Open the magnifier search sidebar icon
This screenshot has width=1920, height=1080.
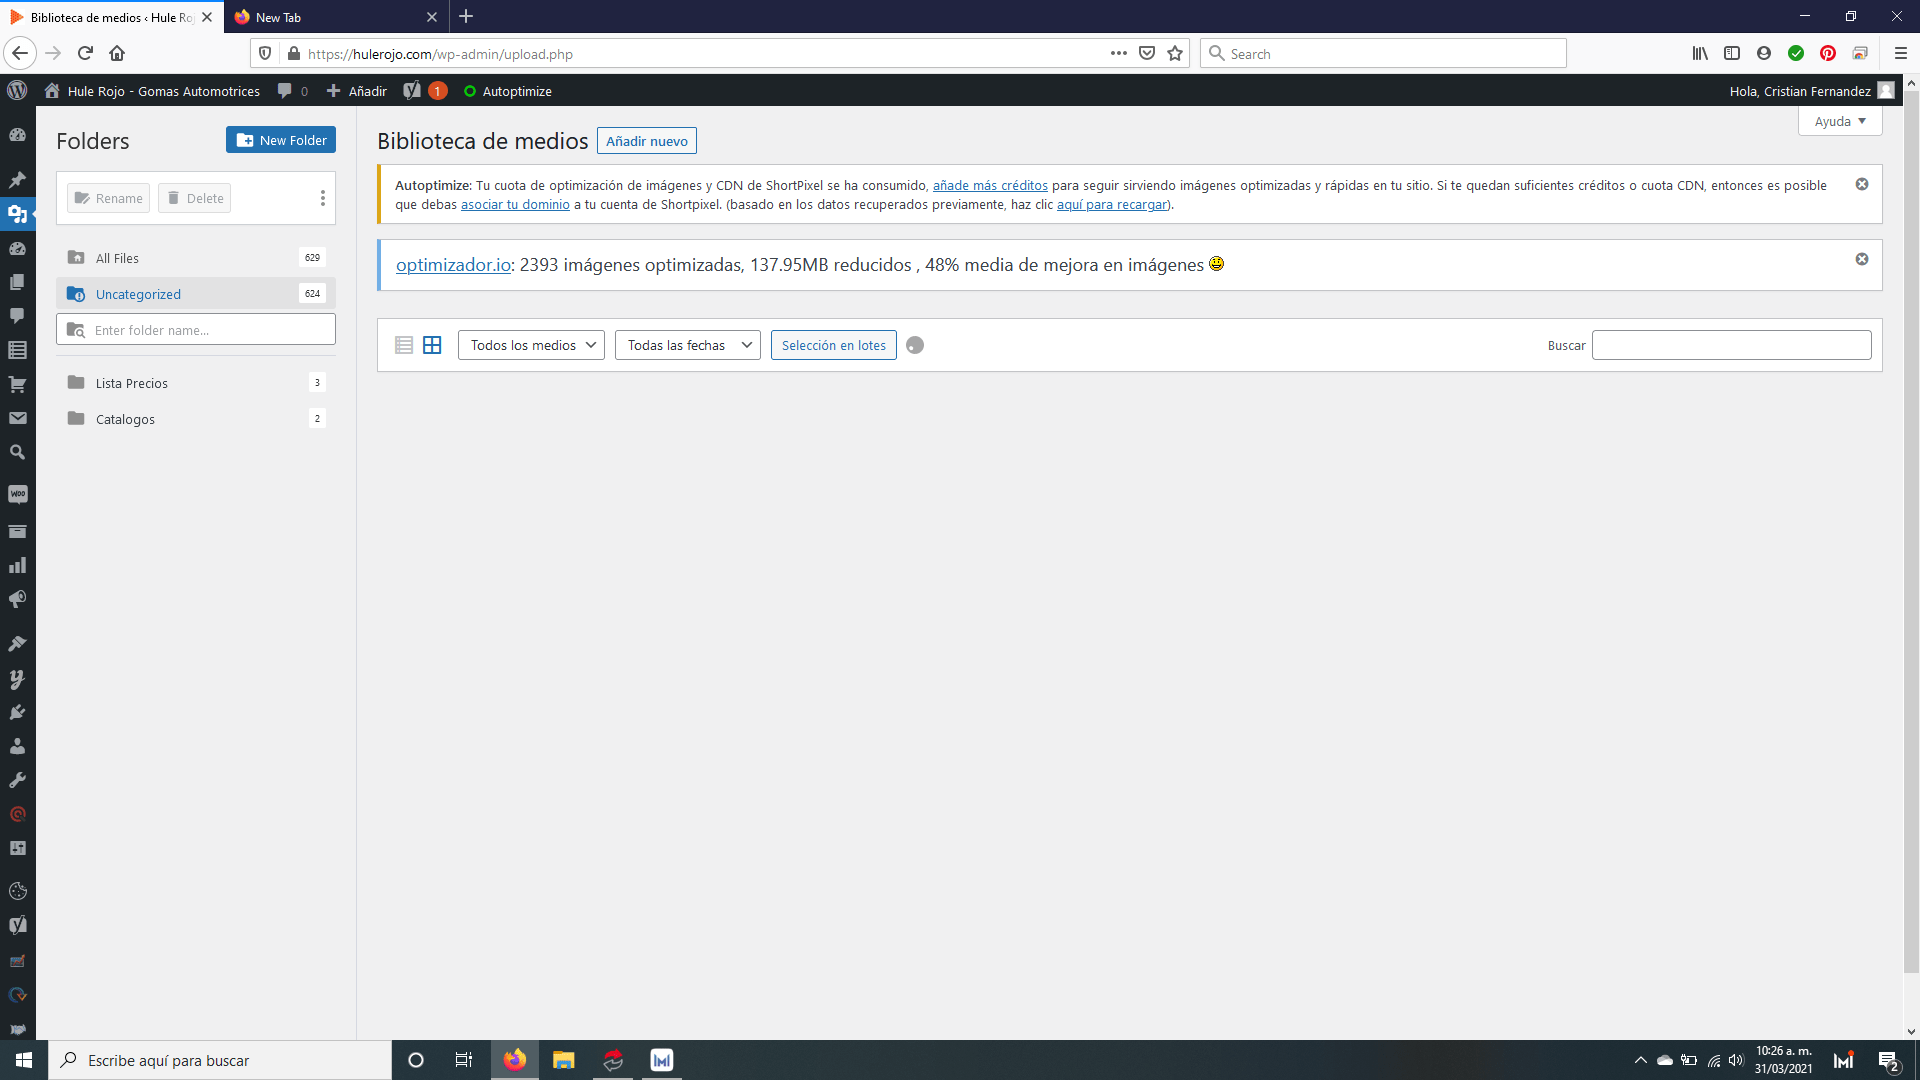[17, 452]
